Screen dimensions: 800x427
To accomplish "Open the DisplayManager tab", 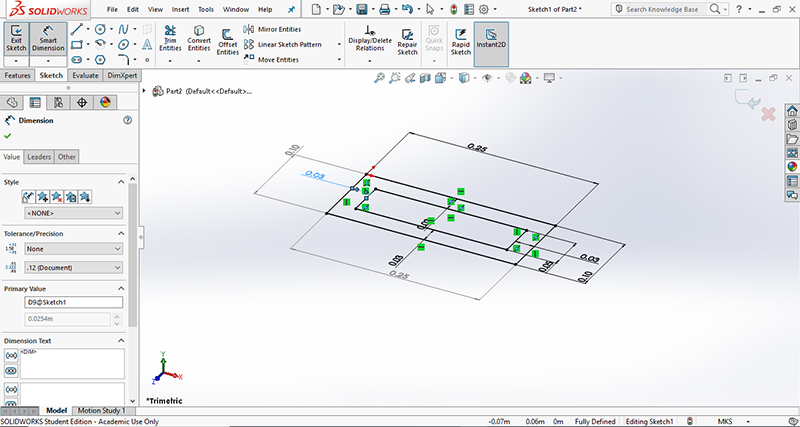I will [x=105, y=103].
